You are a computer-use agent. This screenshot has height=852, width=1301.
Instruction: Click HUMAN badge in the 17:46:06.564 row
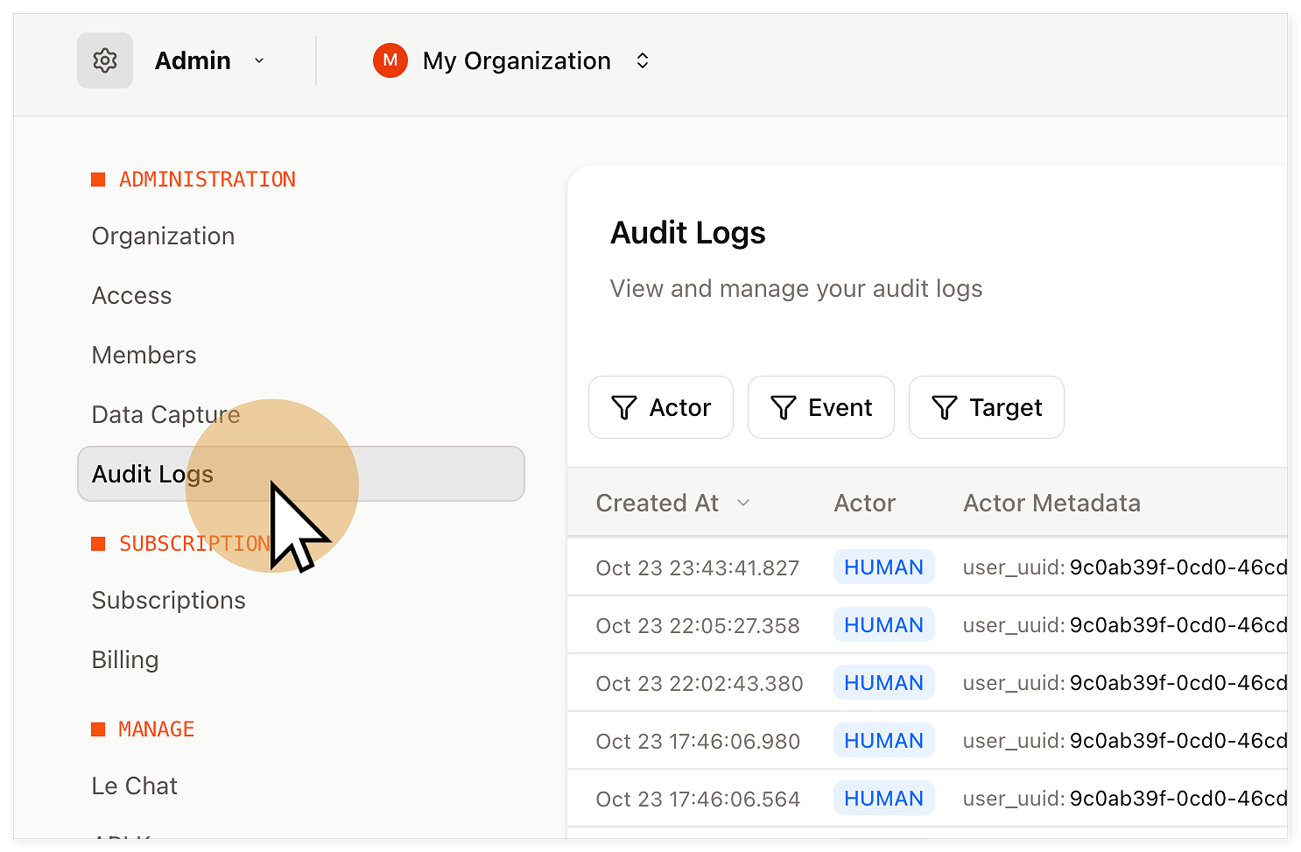884,799
